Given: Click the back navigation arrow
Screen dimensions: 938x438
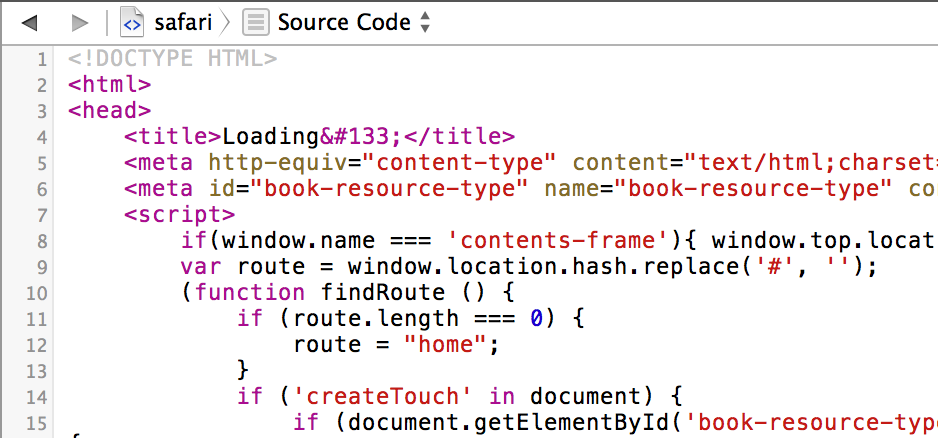Looking at the screenshot, I should (x=30, y=22).
